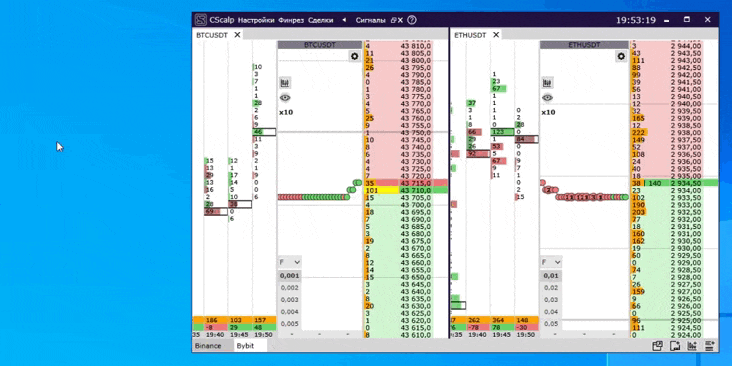This screenshot has height=366, width=732.
Task: Select the 0,002 volume button for BTCUSDT
Action: pos(290,288)
